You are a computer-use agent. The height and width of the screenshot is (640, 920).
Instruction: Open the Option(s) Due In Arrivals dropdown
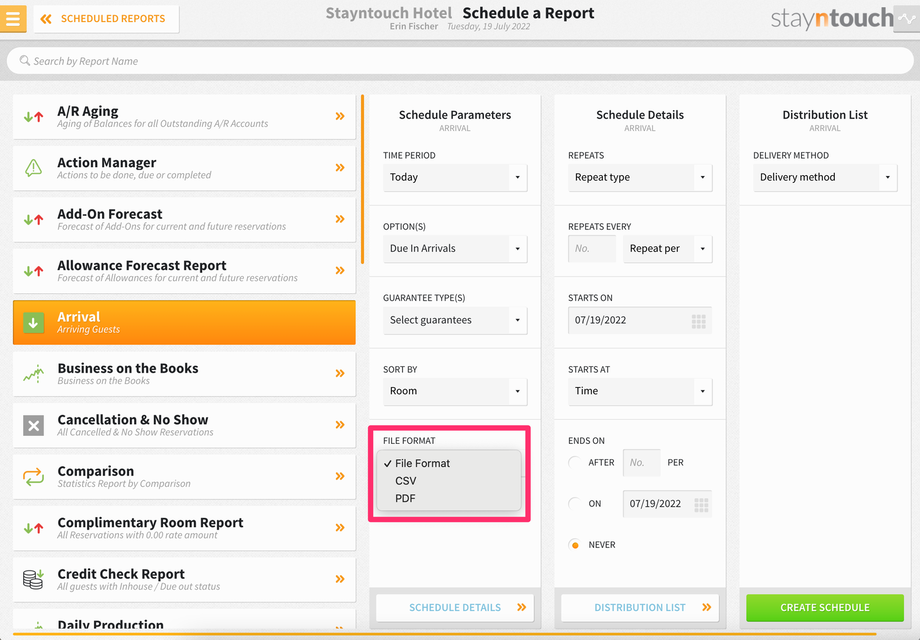(x=455, y=249)
